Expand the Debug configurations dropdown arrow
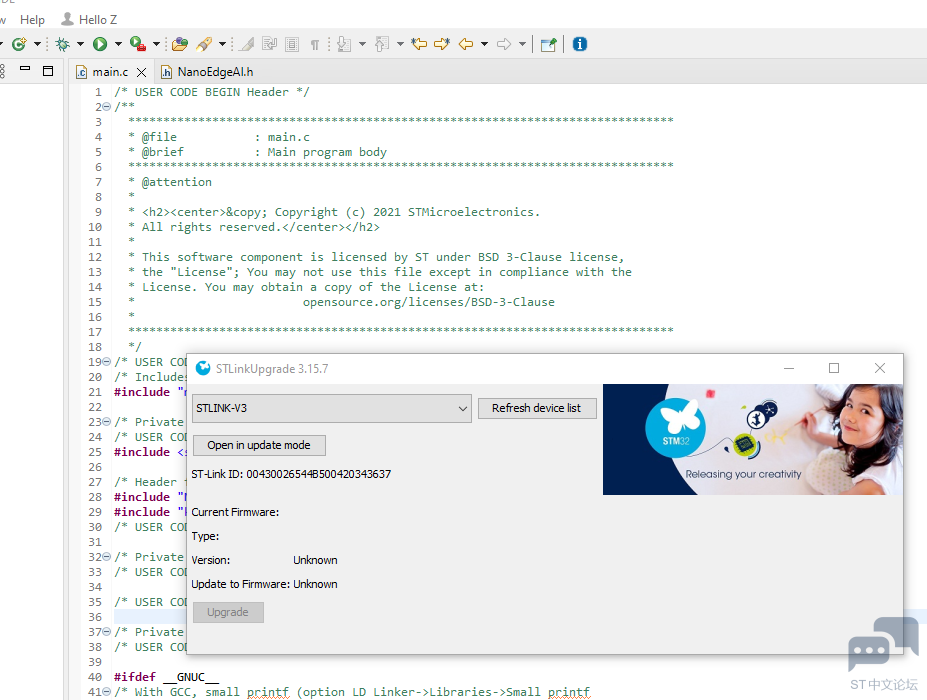Screen dimensions: 927x700 [x=80, y=44]
